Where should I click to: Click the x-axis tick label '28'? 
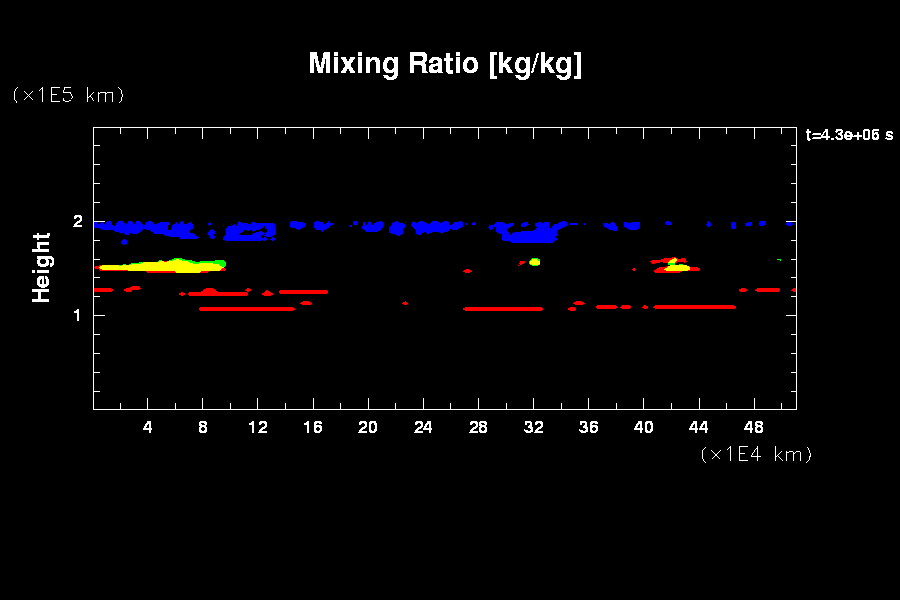478,427
